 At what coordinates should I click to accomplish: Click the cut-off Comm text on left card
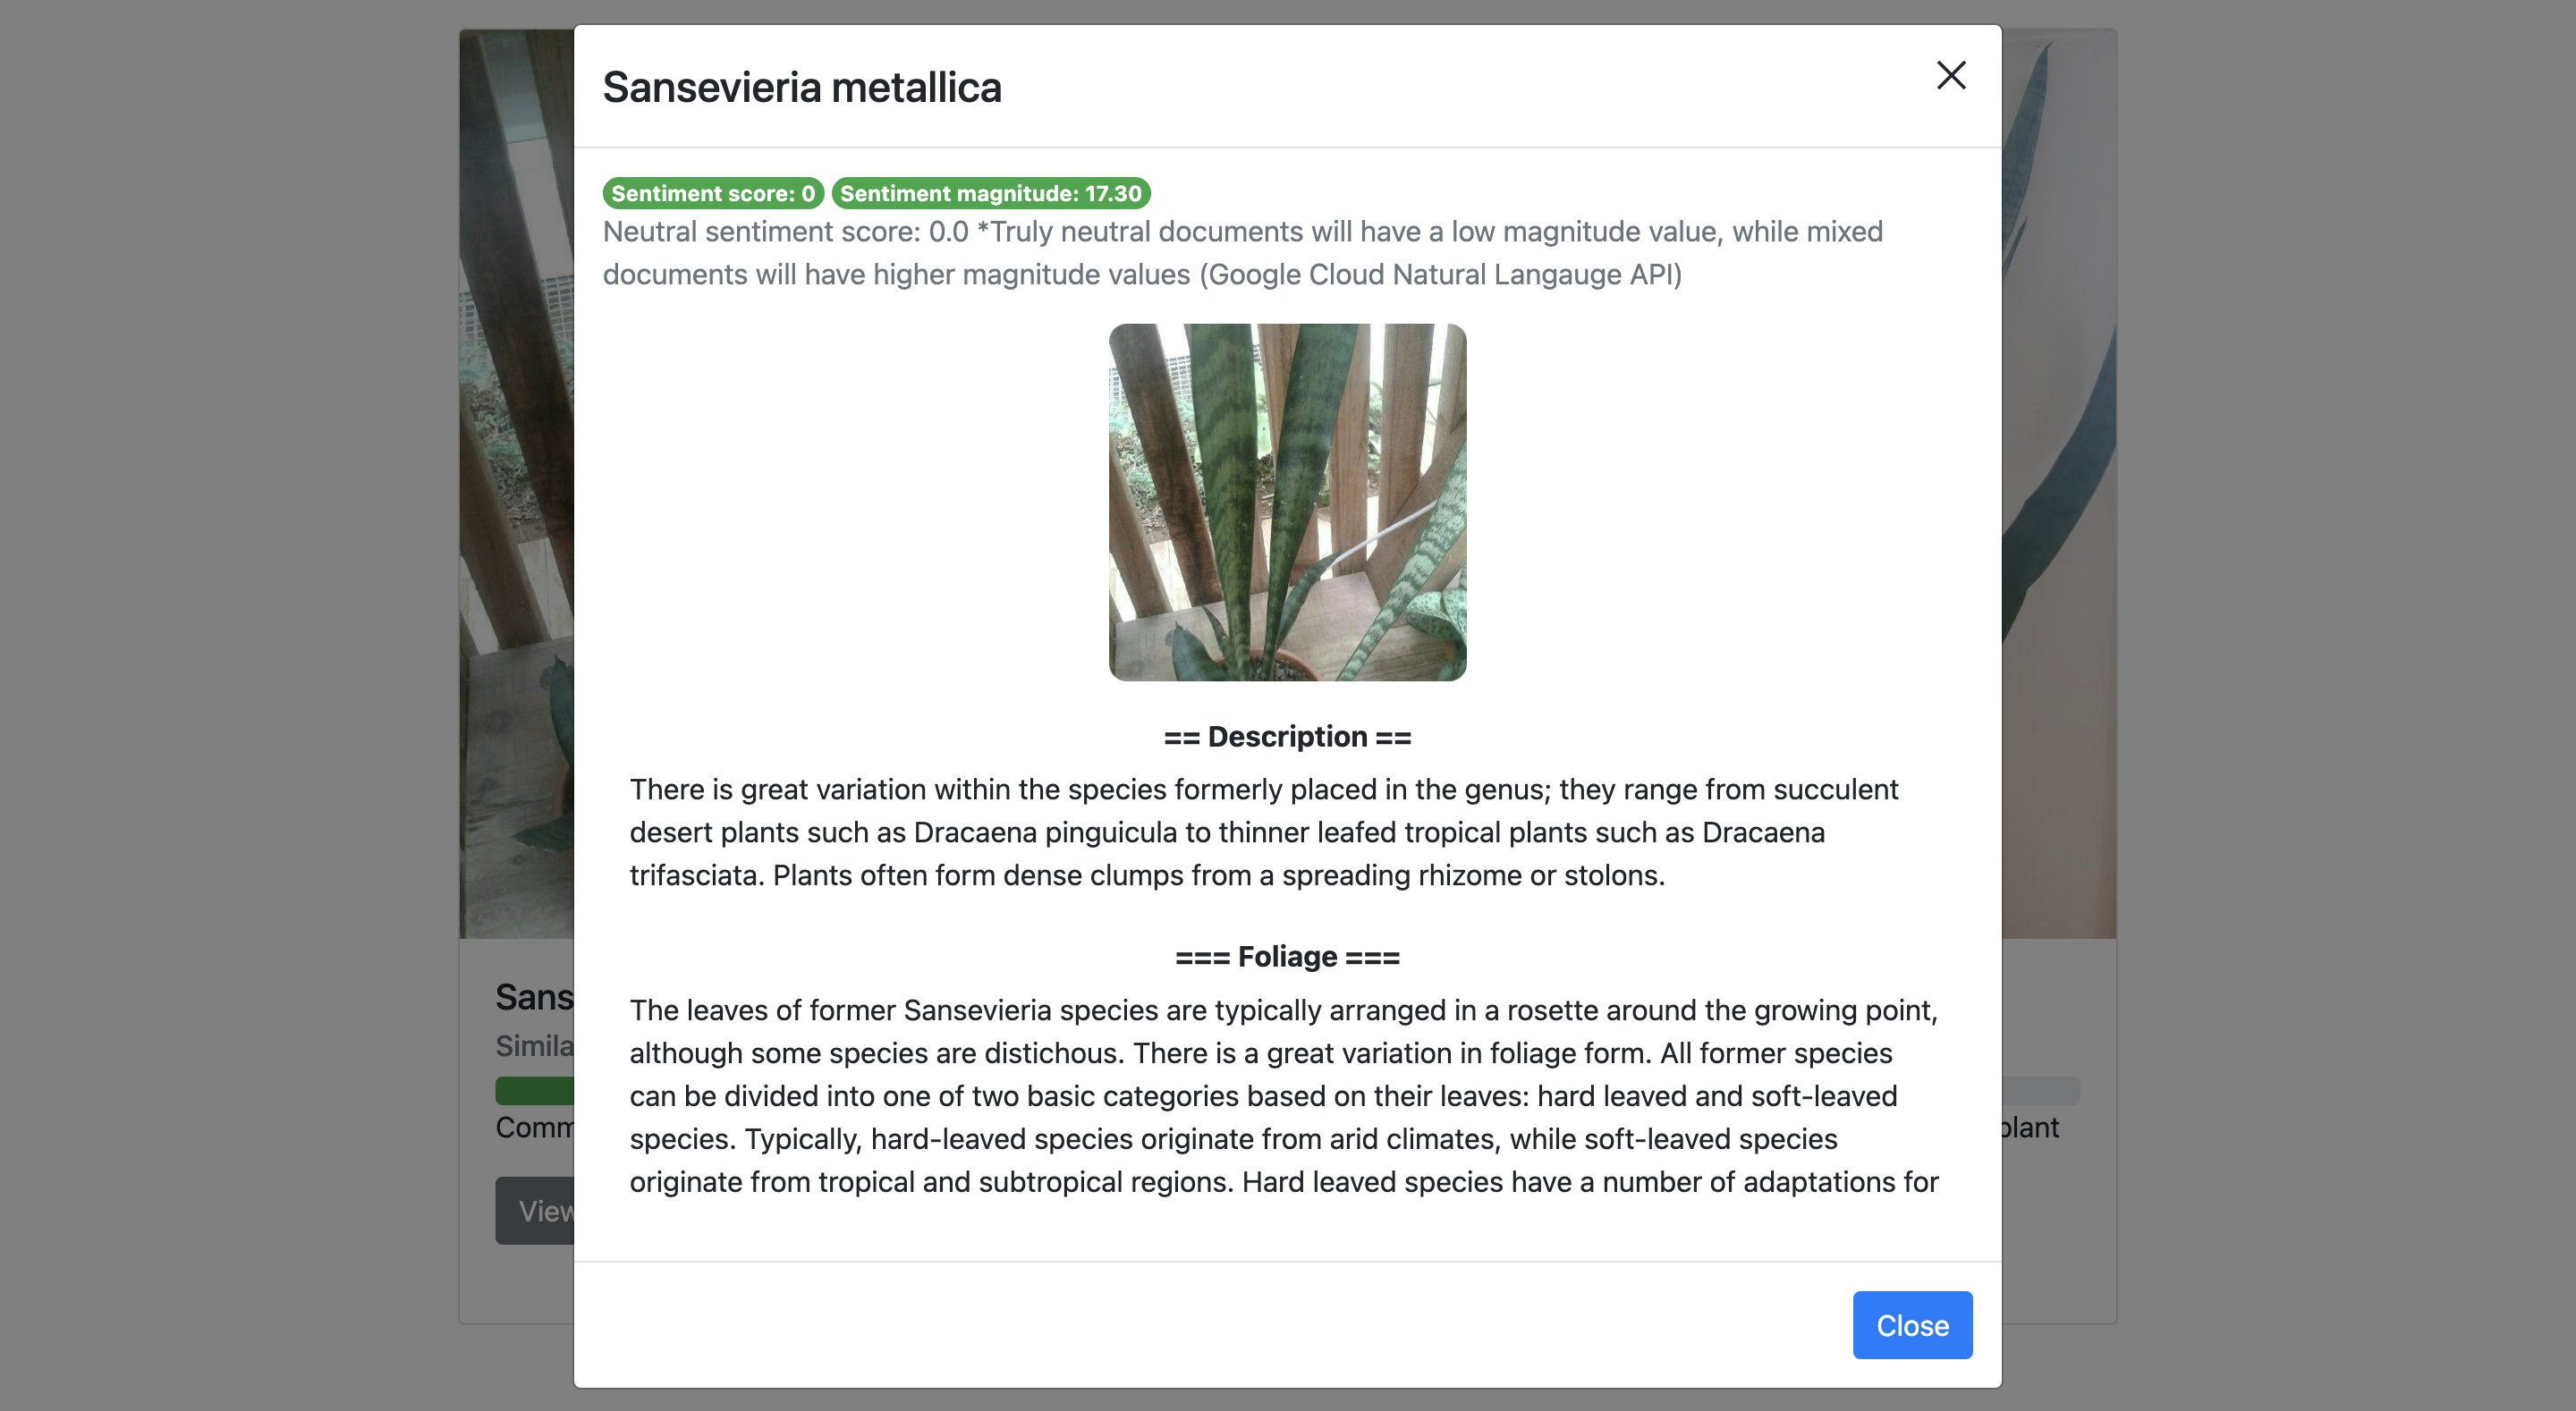[x=534, y=1127]
